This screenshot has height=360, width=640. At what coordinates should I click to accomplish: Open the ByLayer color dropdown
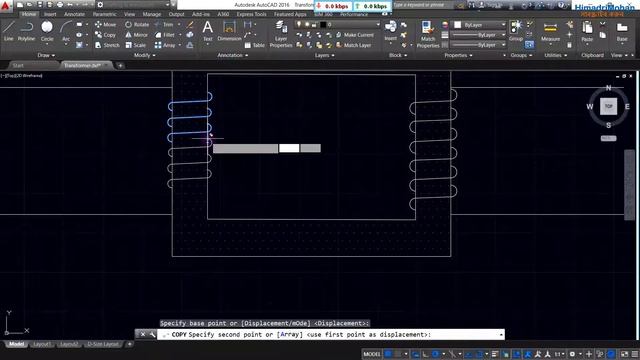[x=479, y=25]
